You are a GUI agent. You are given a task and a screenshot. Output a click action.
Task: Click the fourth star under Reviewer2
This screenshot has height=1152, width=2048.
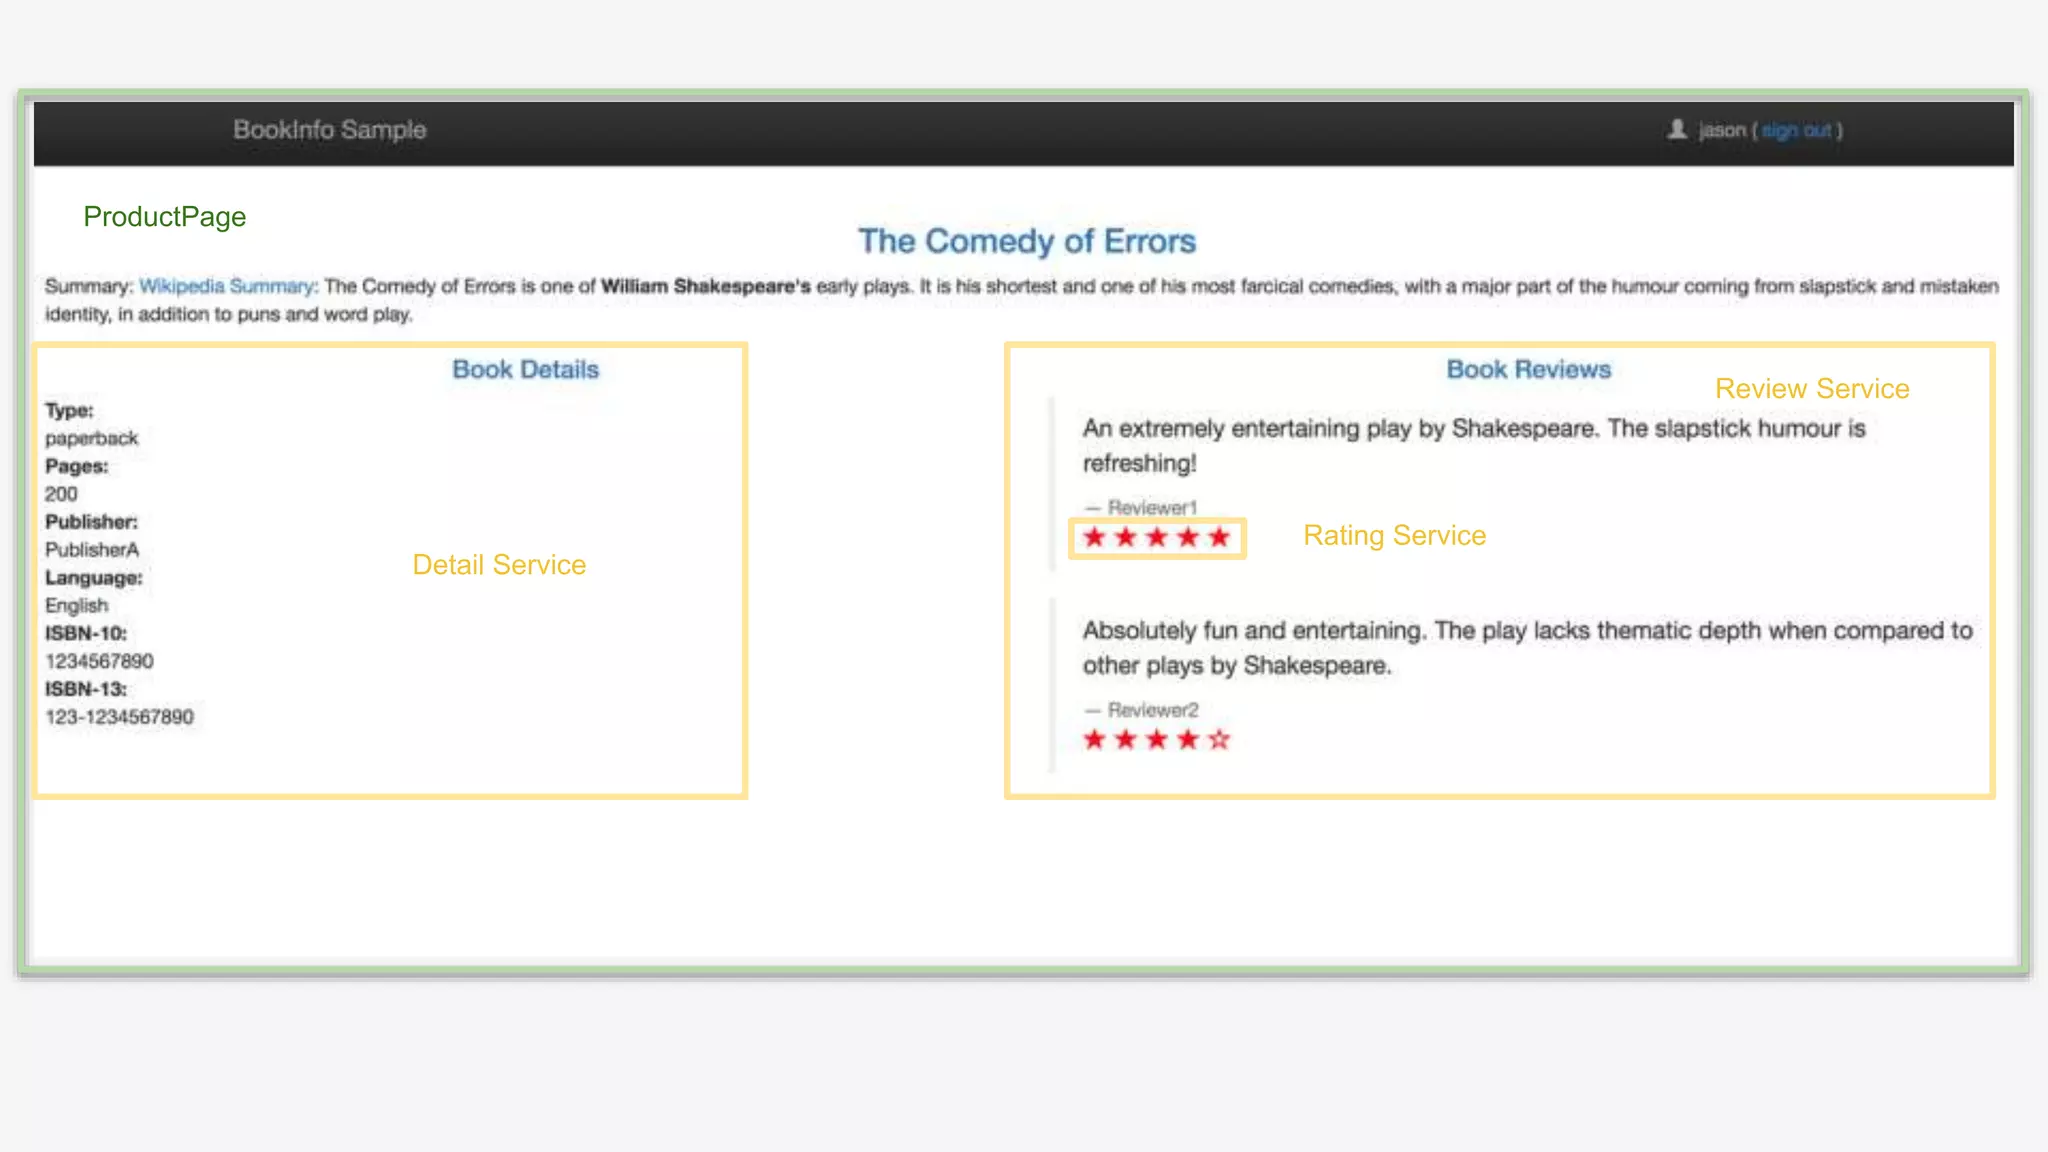[1187, 740]
